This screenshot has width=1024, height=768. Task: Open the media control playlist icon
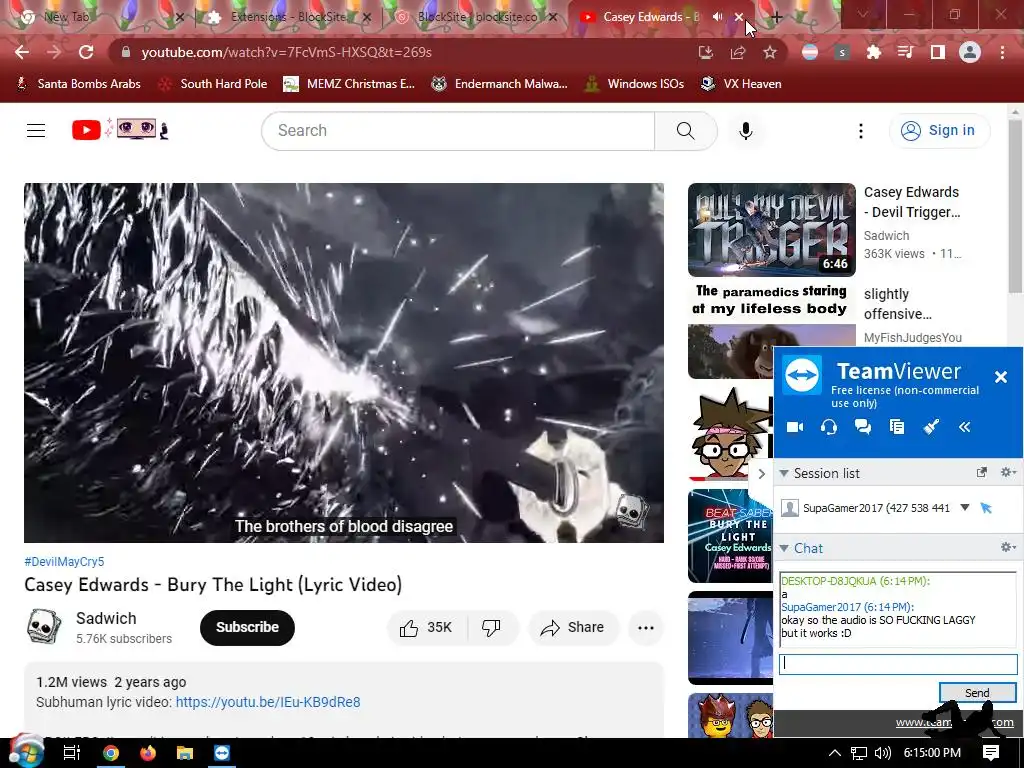(905, 52)
